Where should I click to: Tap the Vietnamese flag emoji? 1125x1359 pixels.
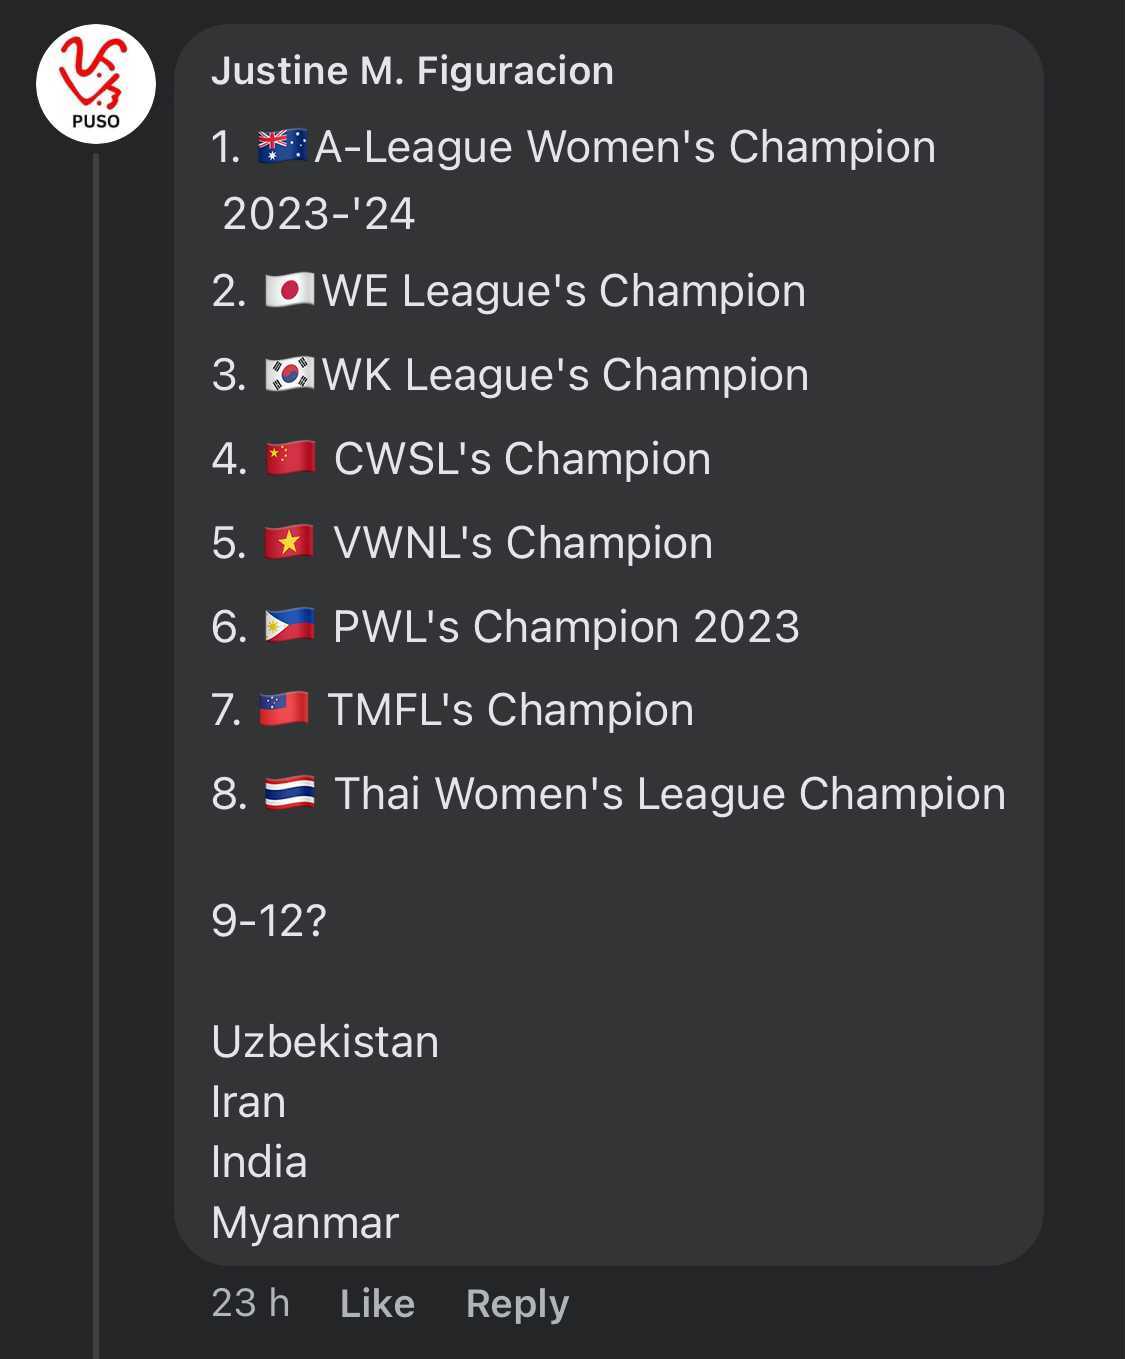point(289,542)
